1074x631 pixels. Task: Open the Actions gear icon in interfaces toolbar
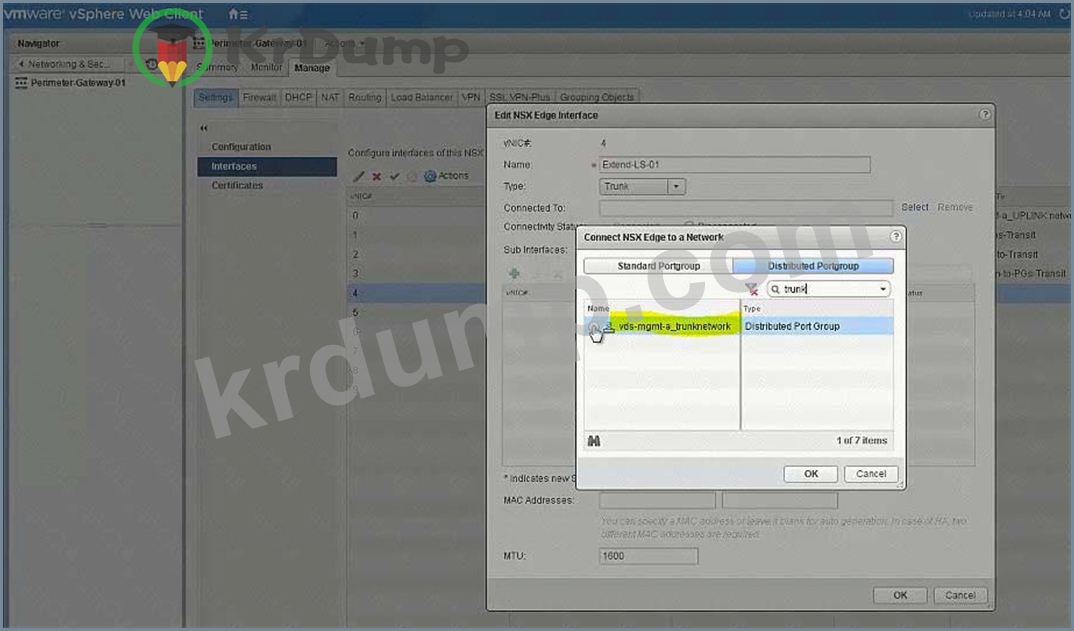pos(430,176)
